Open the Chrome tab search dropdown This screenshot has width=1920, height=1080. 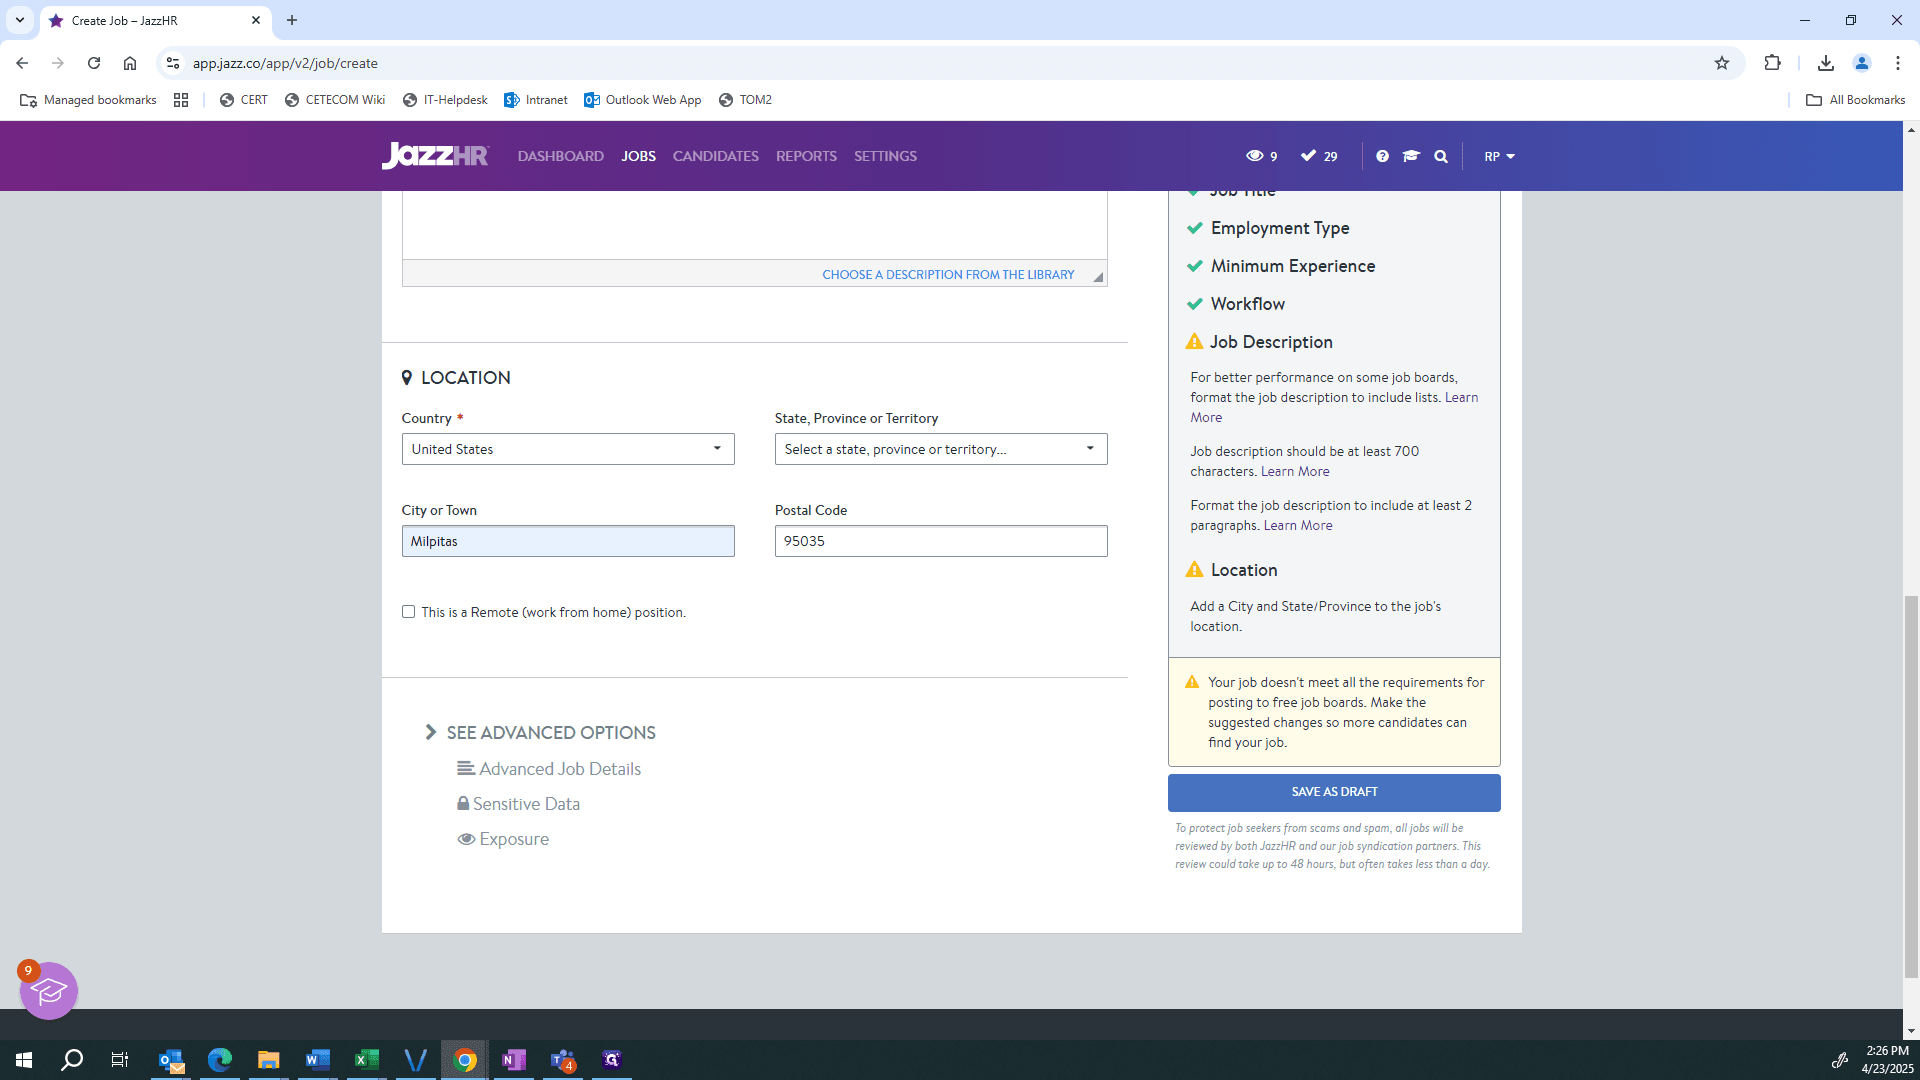[20, 20]
